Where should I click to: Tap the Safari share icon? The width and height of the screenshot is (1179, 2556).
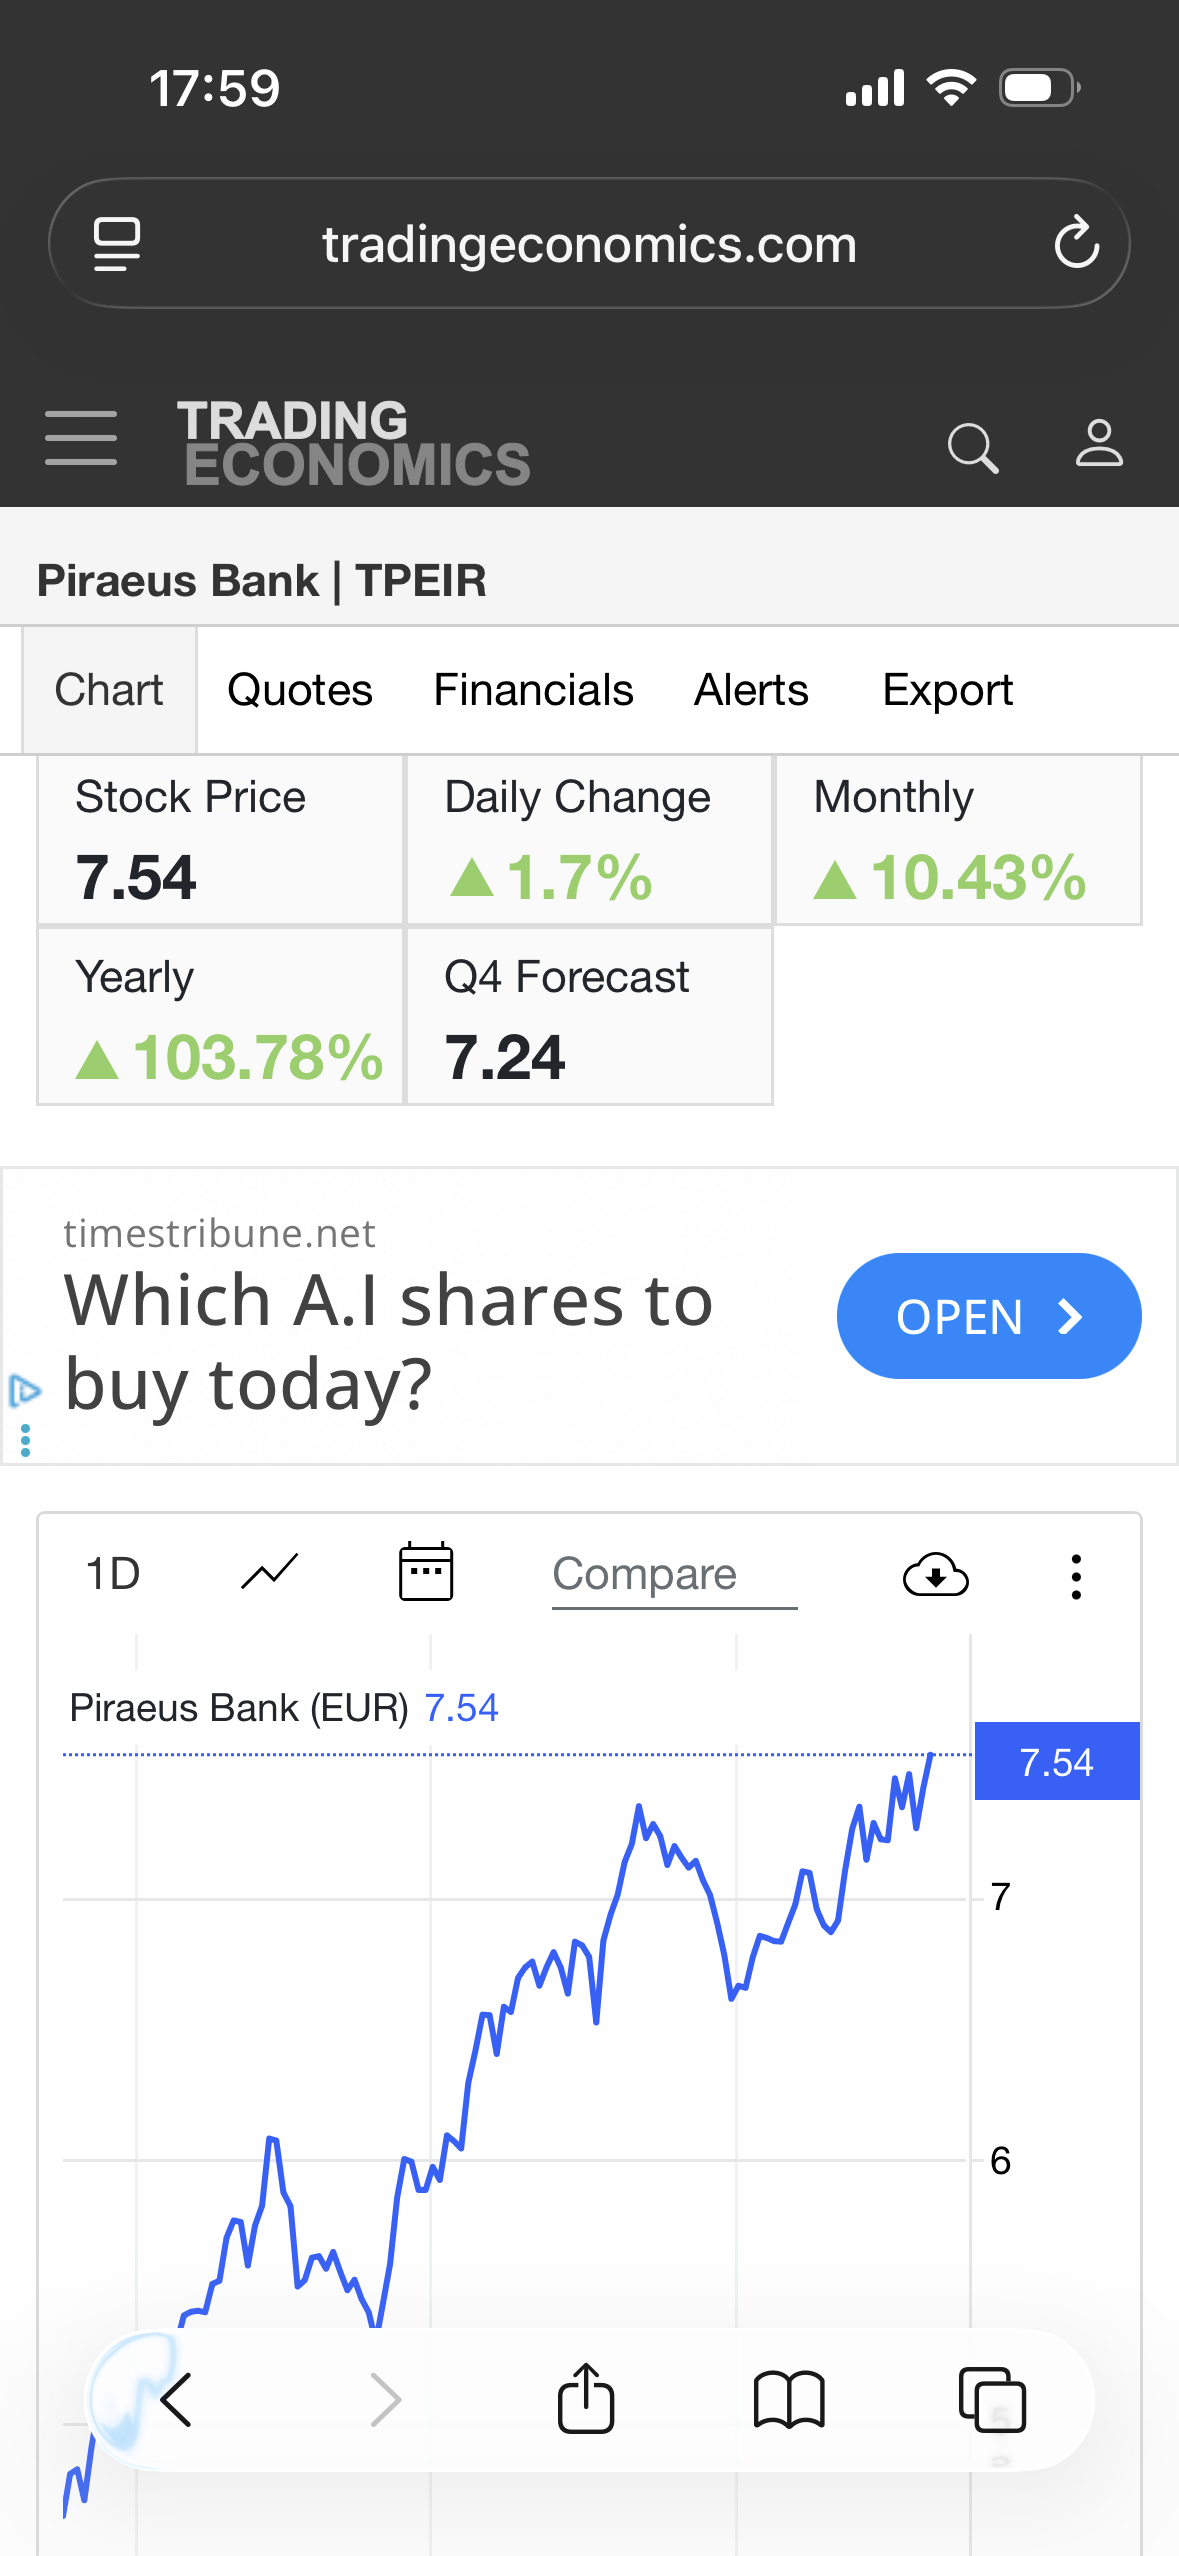586,2398
